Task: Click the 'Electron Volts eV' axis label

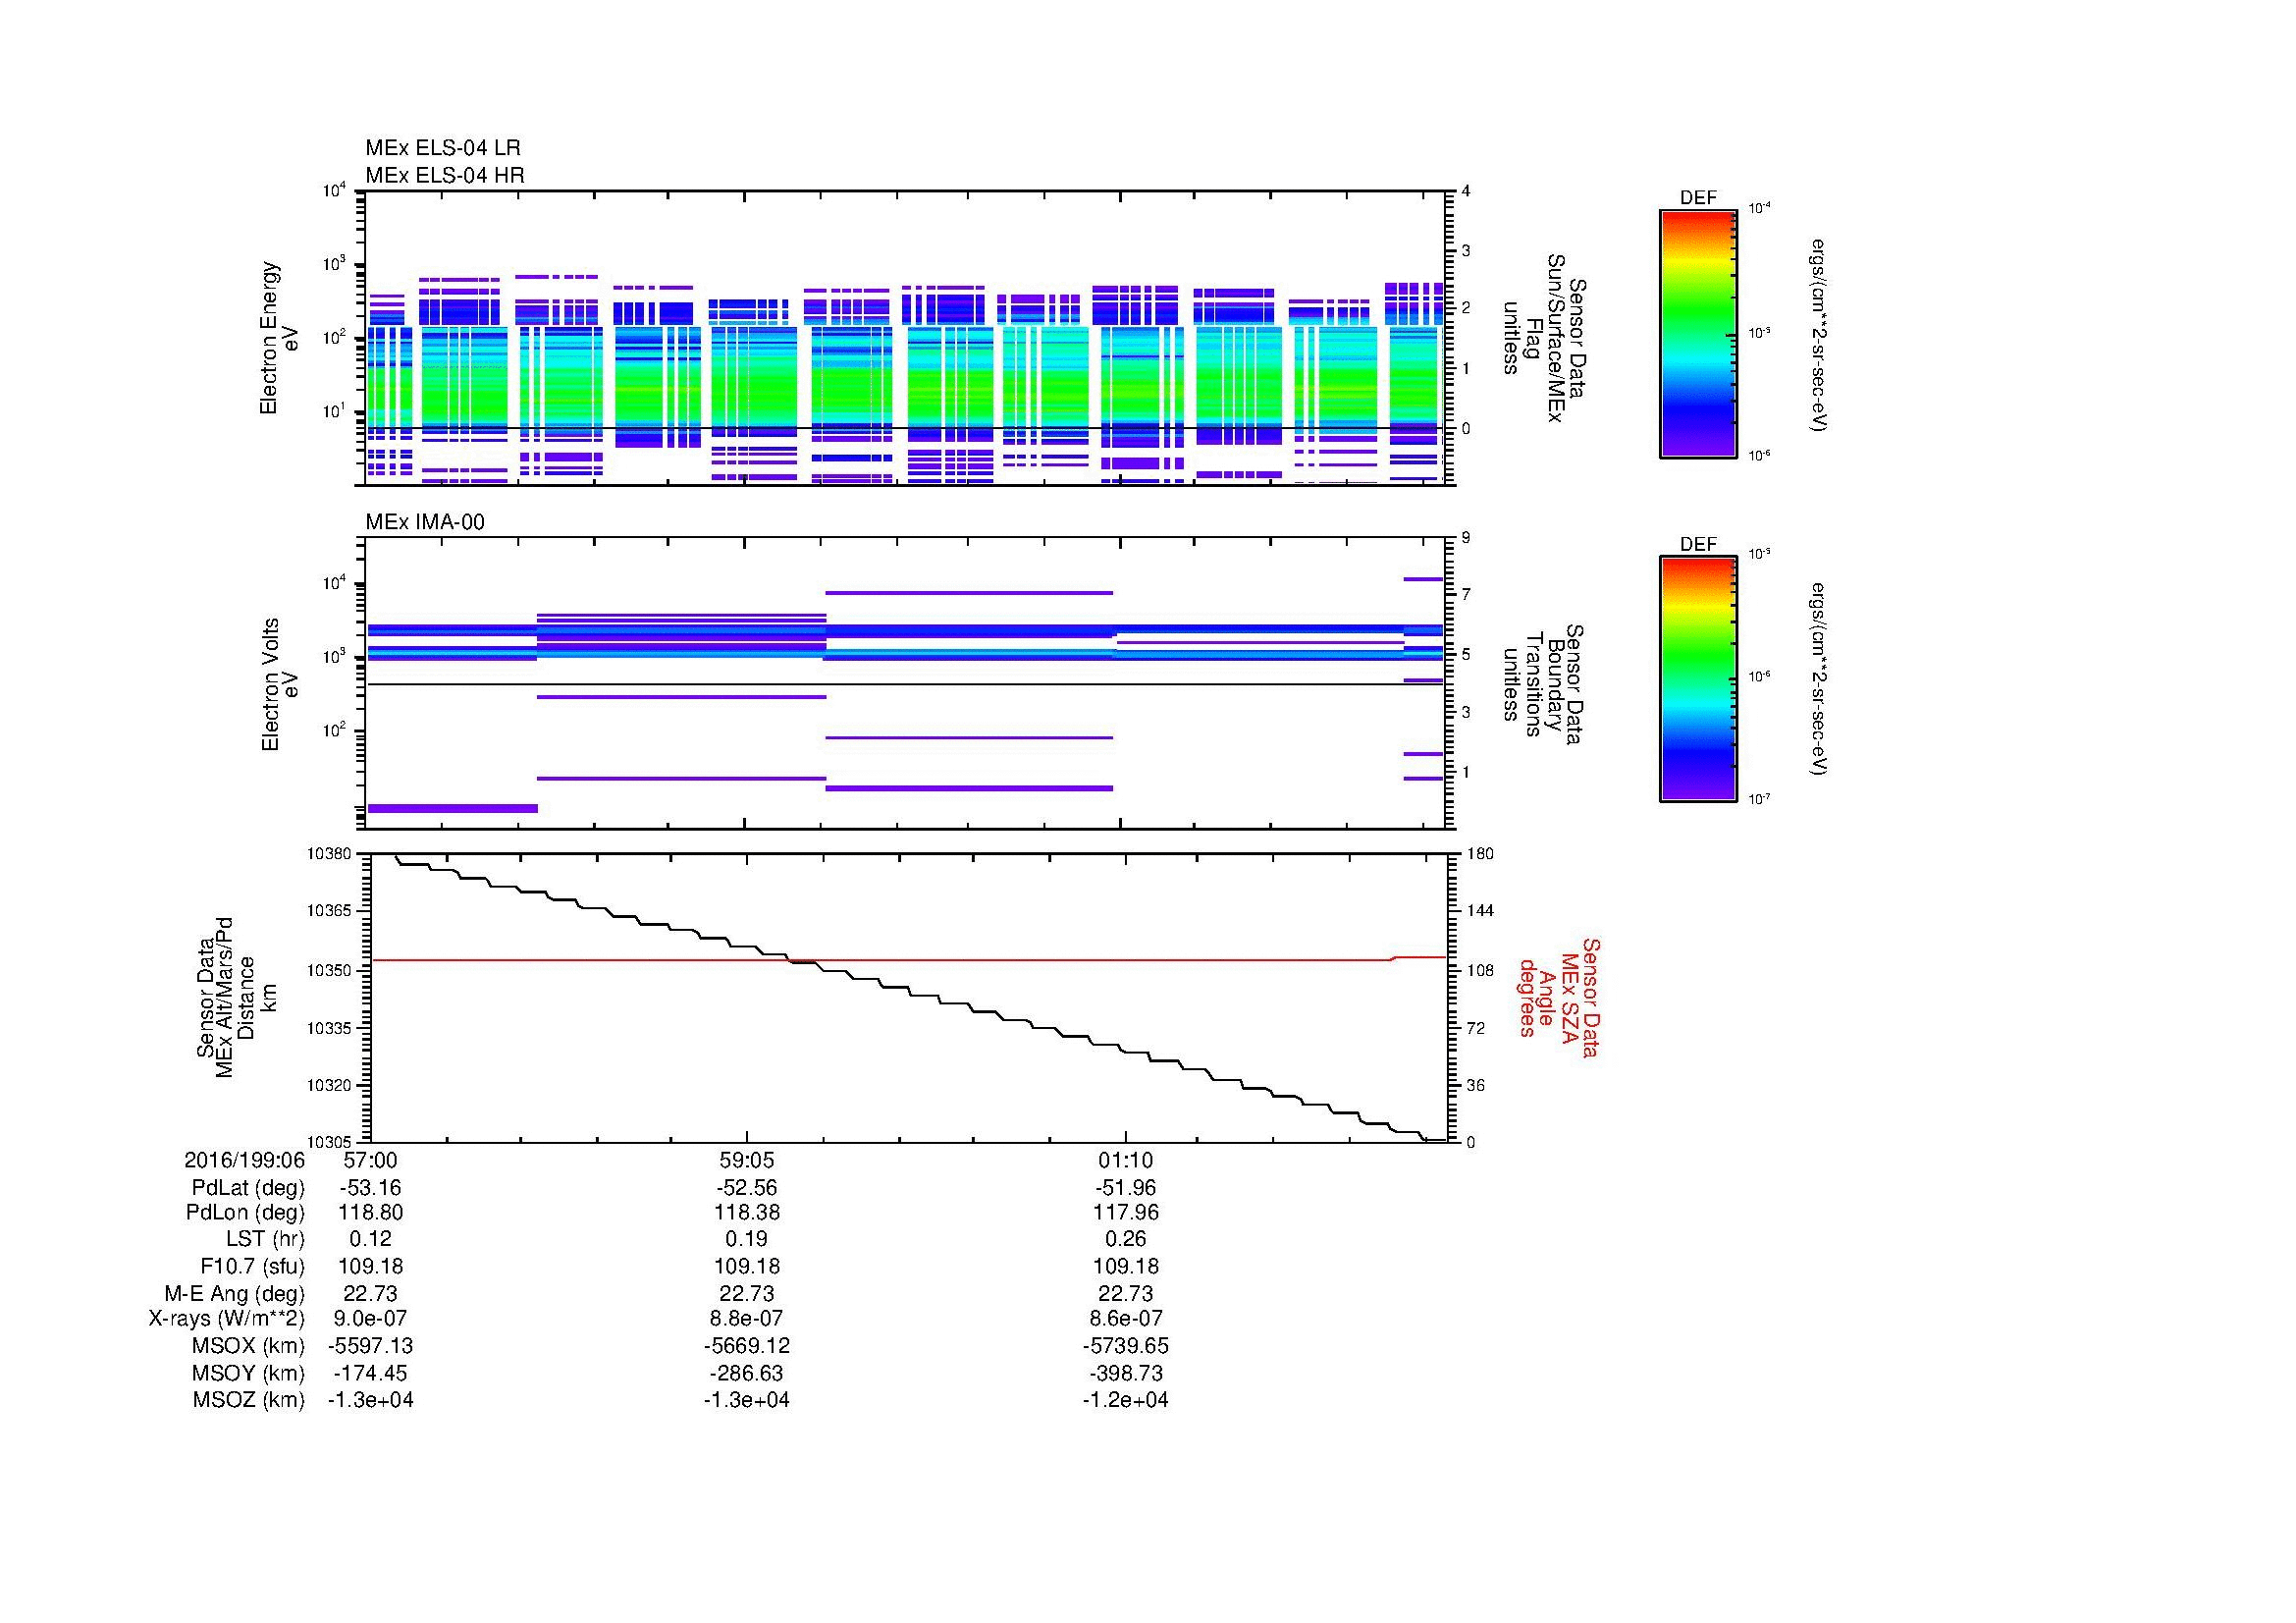Action: coord(280,685)
